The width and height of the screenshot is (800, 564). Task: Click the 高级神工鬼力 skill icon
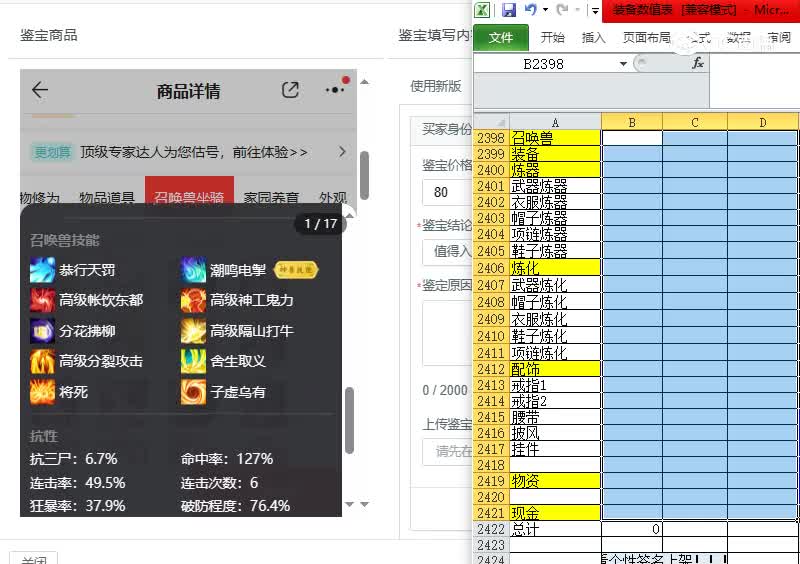click(x=193, y=300)
